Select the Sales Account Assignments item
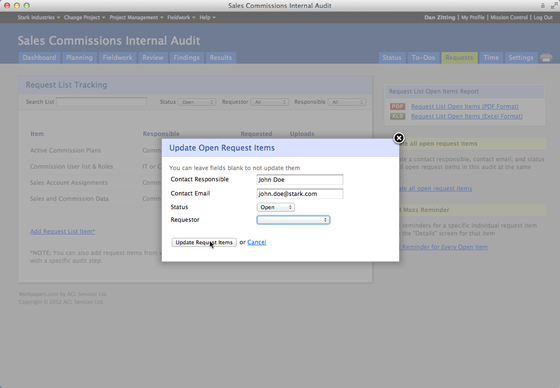The image size is (560, 388). pos(69,183)
